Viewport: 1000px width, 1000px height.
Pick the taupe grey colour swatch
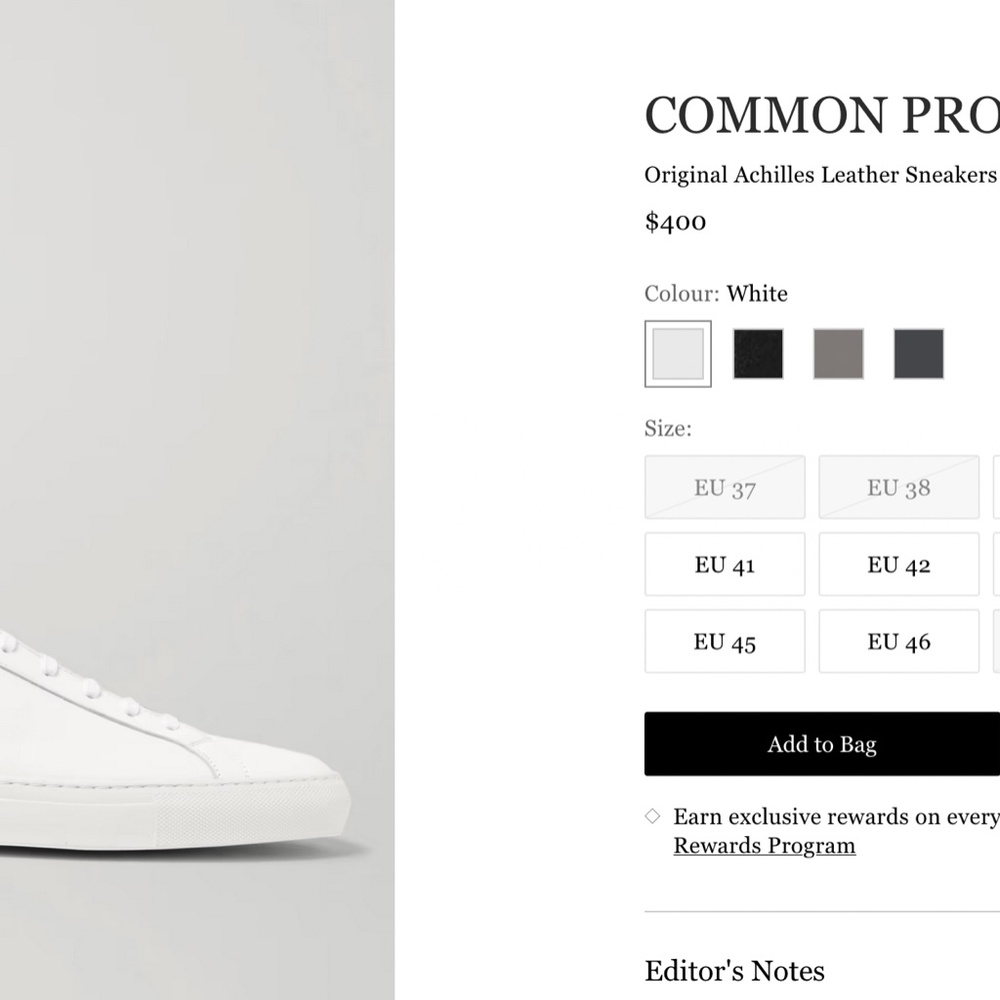838,353
